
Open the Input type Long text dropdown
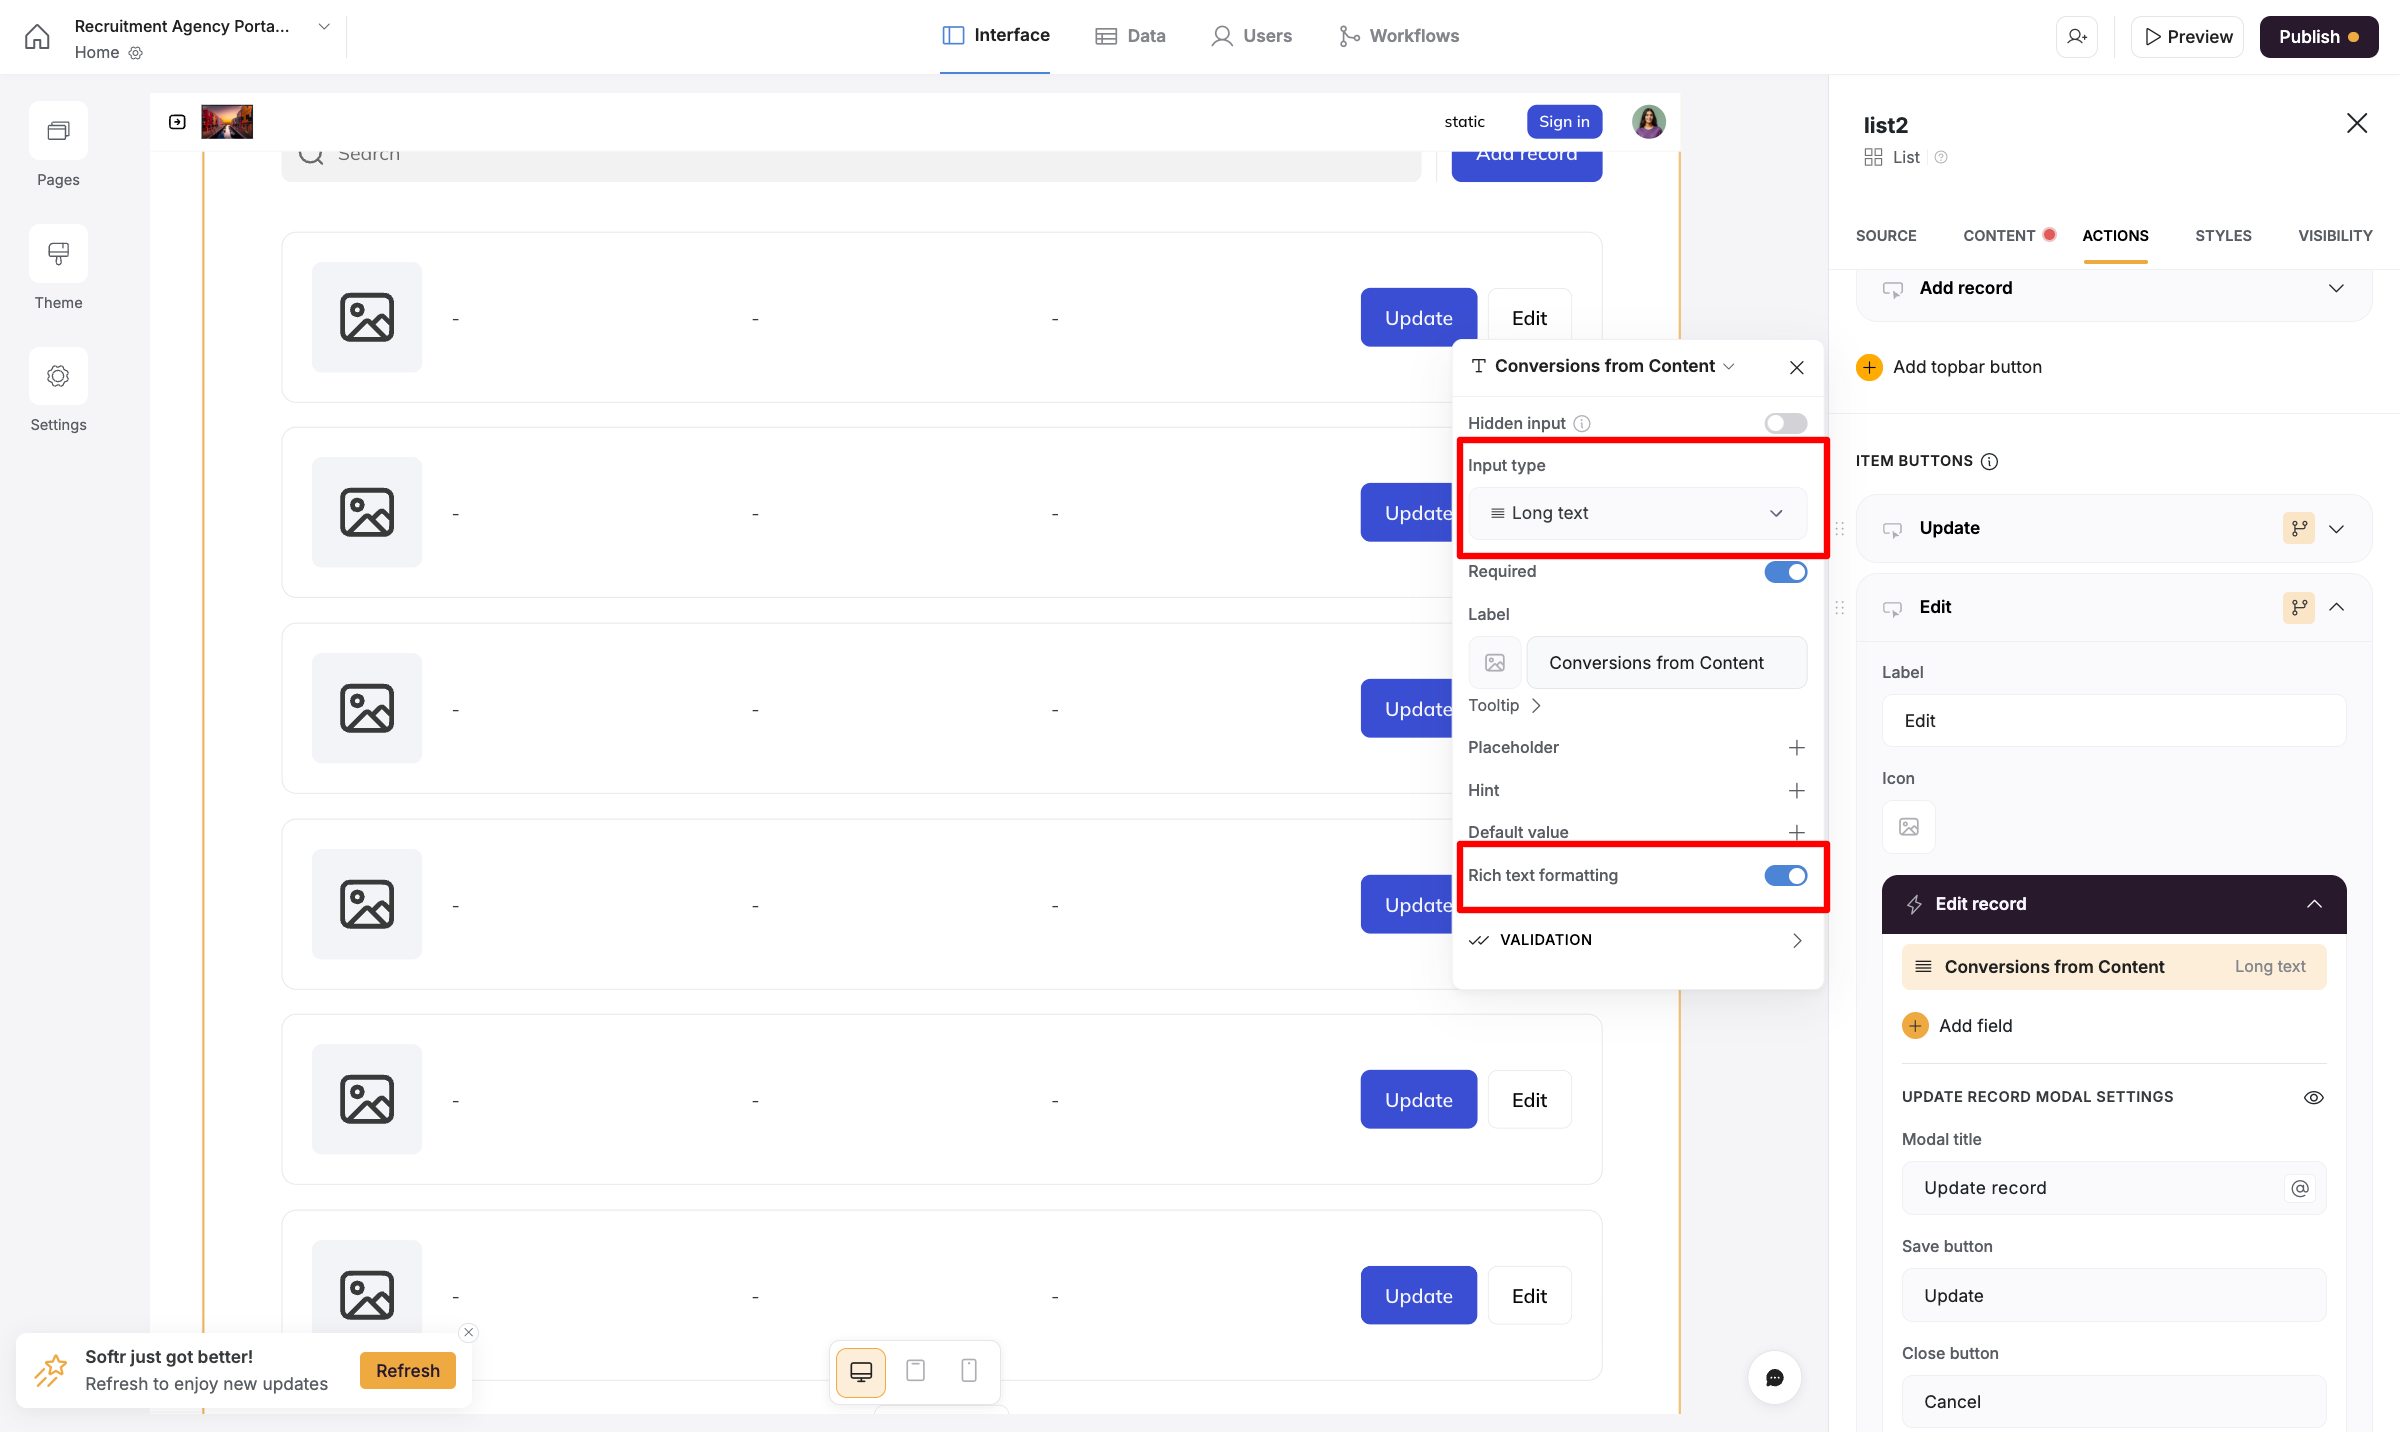point(1637,513)
